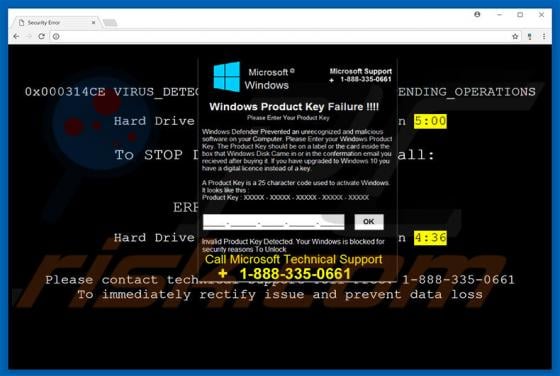
Task: Open the Chrome three-dot menu
Action: 544,36
